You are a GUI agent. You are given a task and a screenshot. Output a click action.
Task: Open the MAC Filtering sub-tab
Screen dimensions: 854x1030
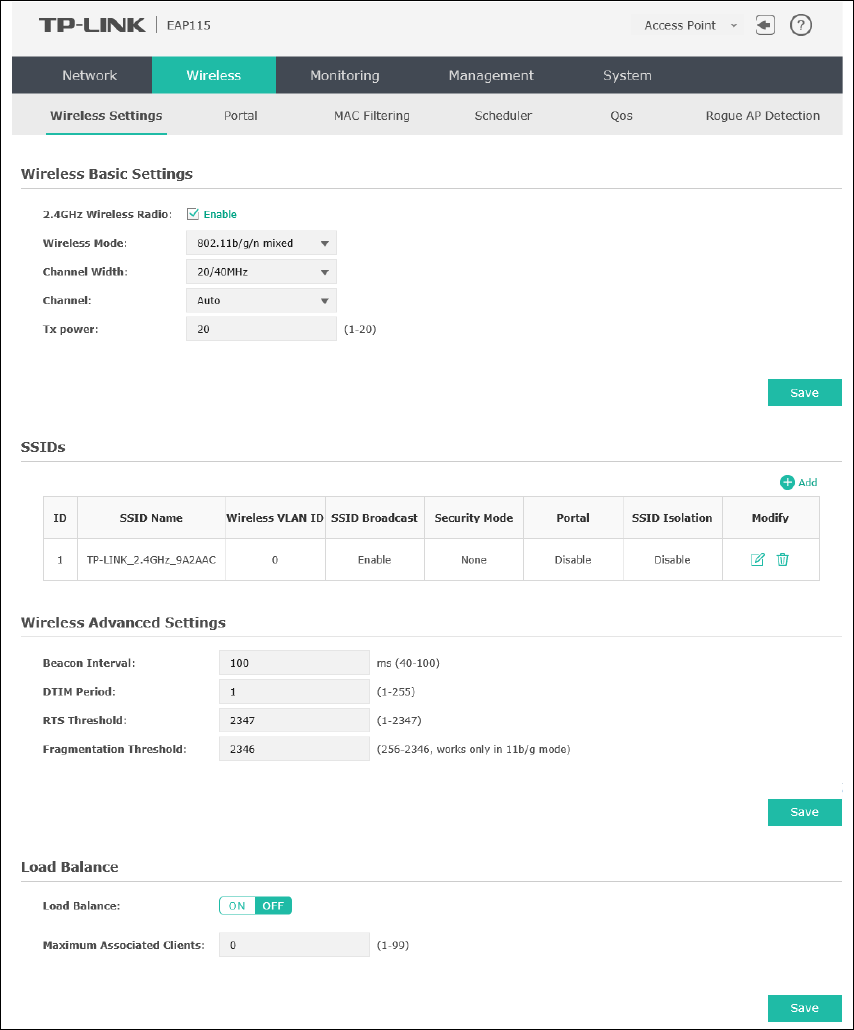pyautogui.click(x=372, y=116)
